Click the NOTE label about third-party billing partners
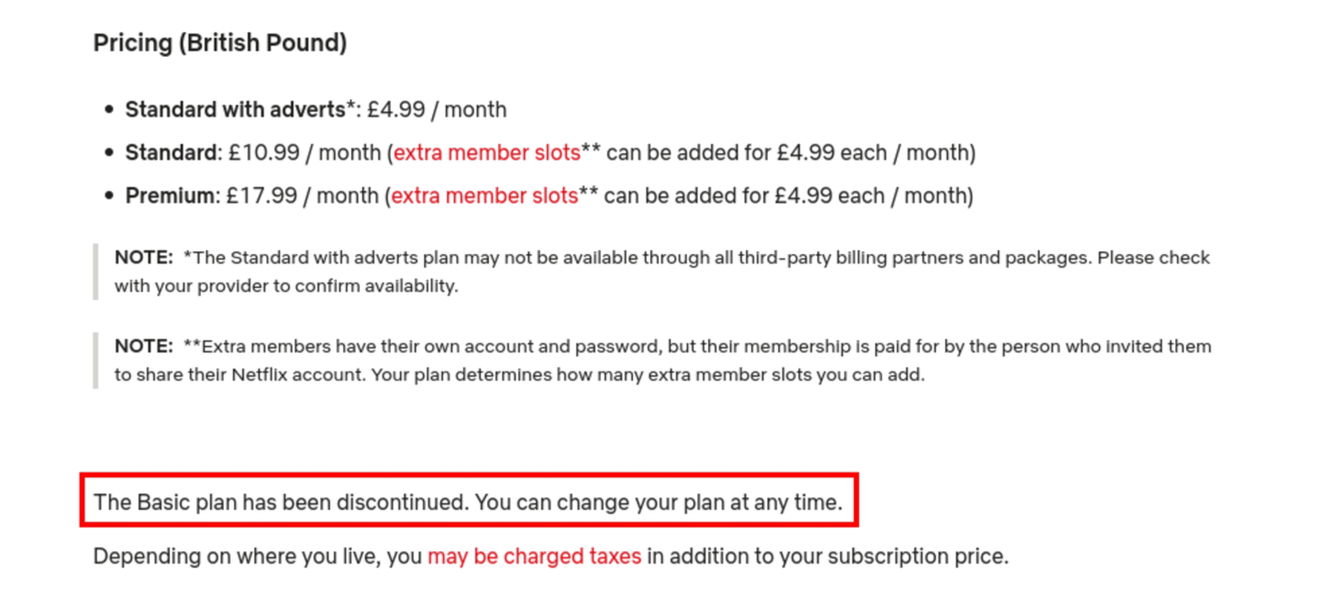This screenshot has height=600, width=1321. [x=144, y=257]
